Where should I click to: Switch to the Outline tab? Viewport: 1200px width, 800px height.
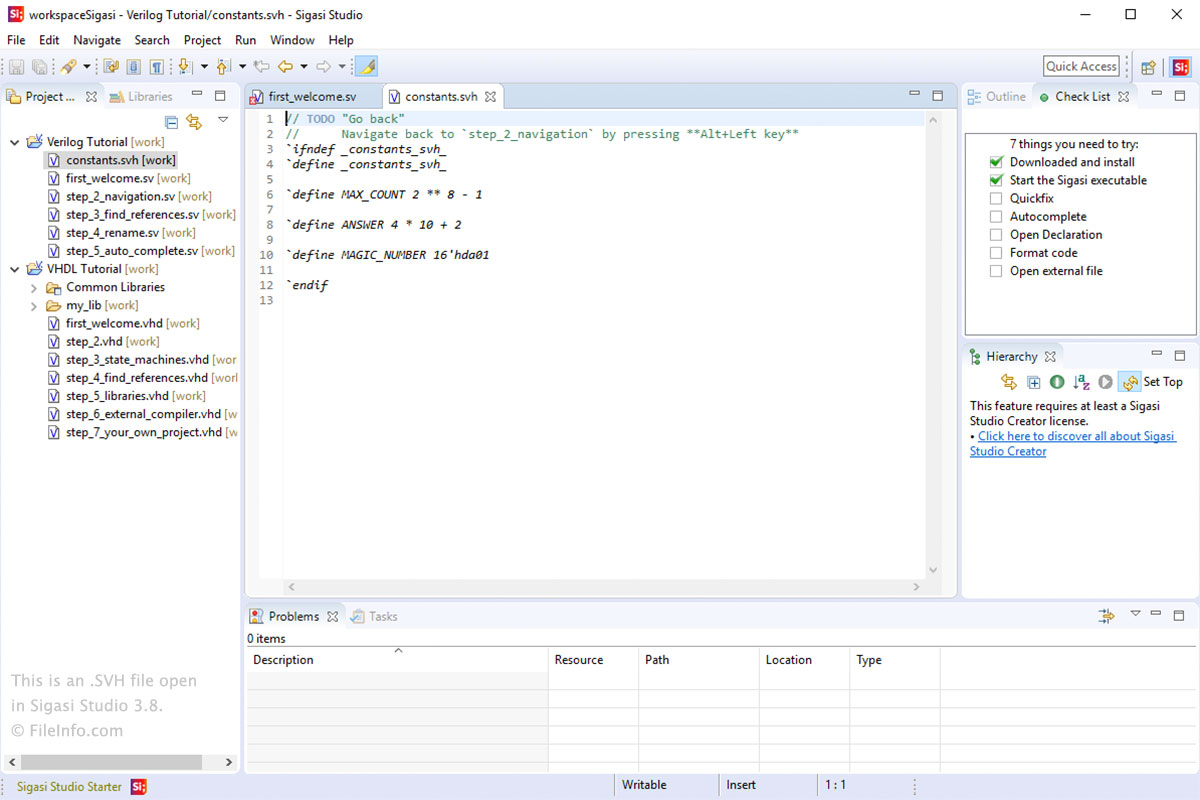click(996, 97)
